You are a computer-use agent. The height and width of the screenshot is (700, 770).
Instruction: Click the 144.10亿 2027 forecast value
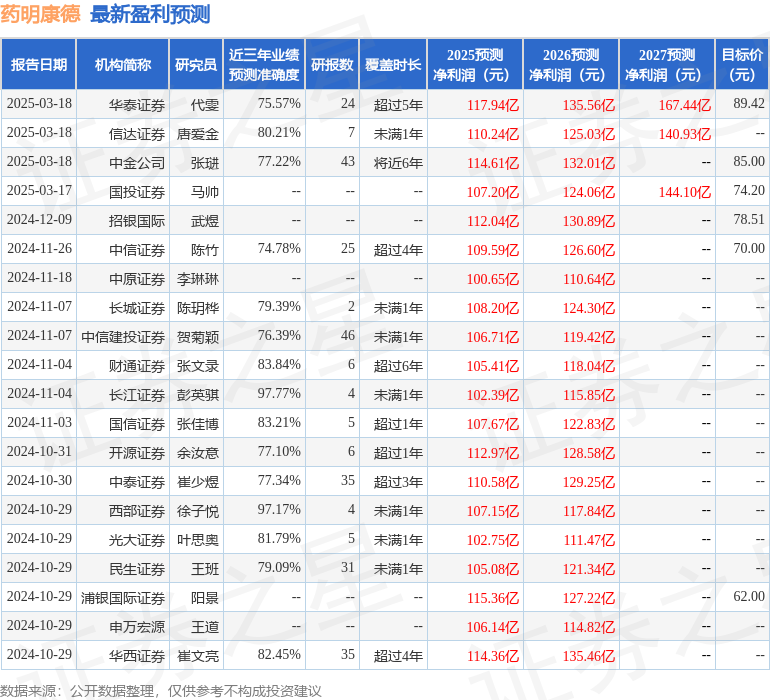coord(685,192)
